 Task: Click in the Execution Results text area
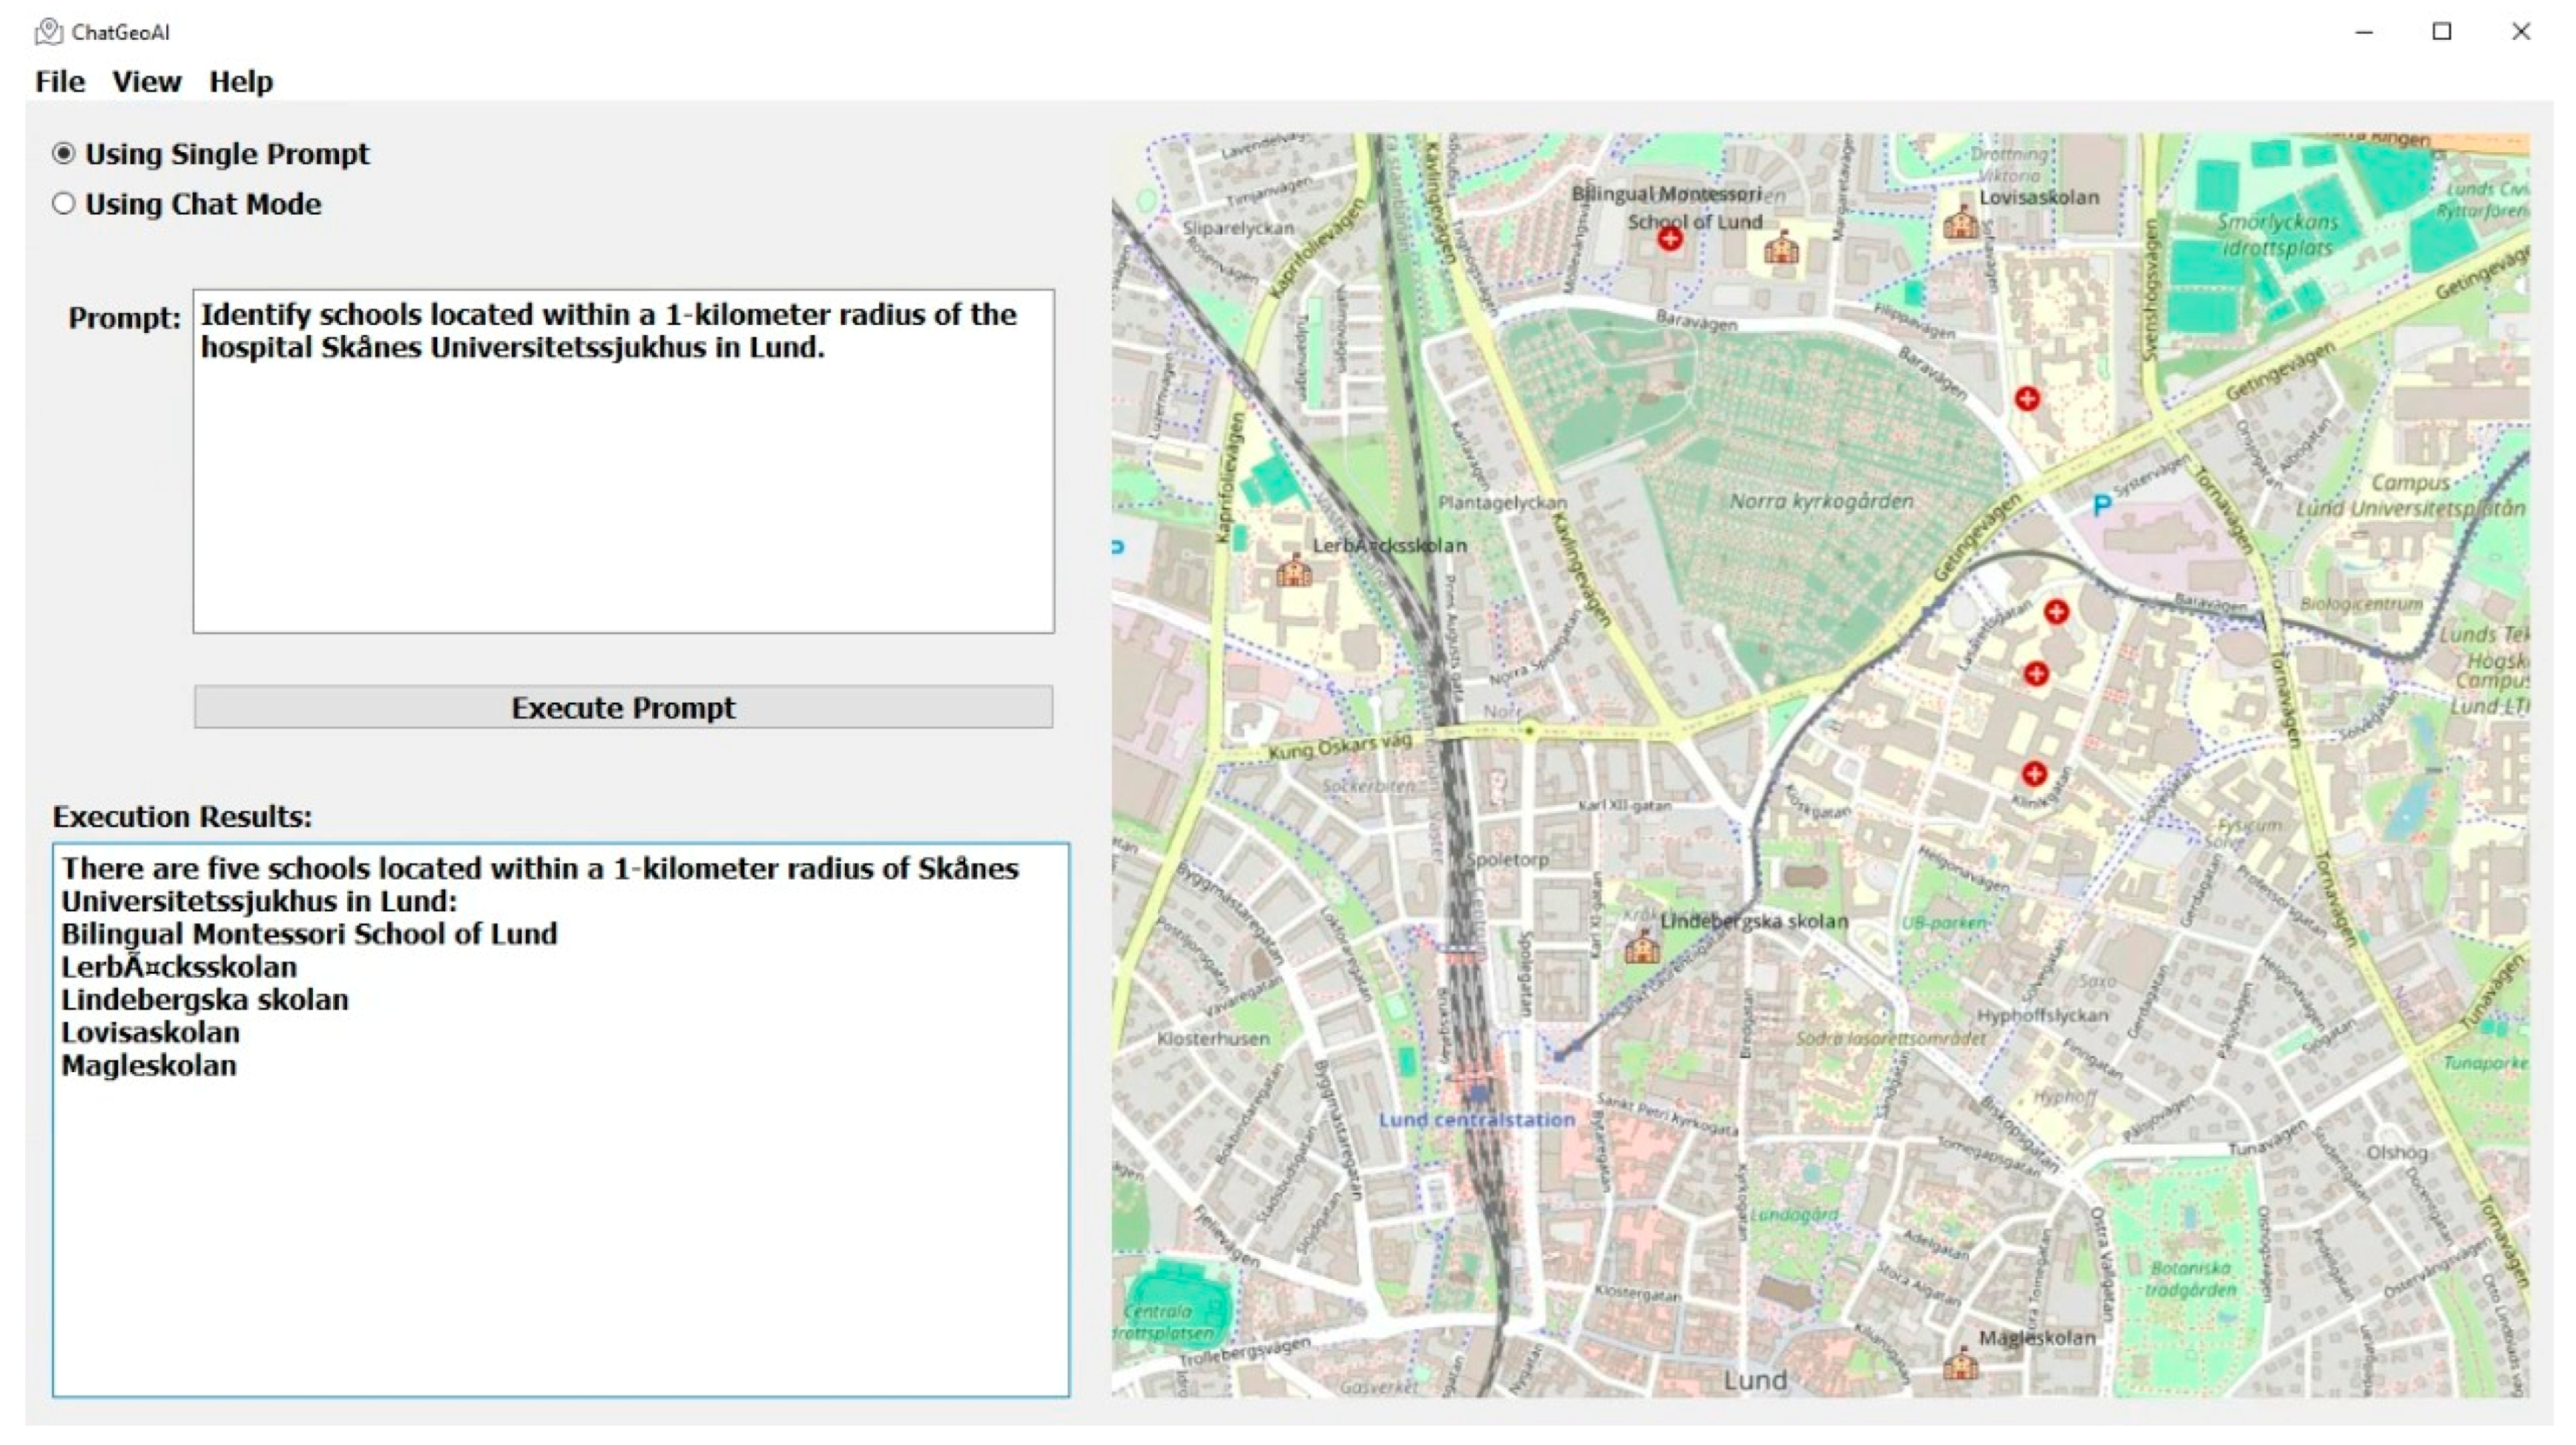560,1220
